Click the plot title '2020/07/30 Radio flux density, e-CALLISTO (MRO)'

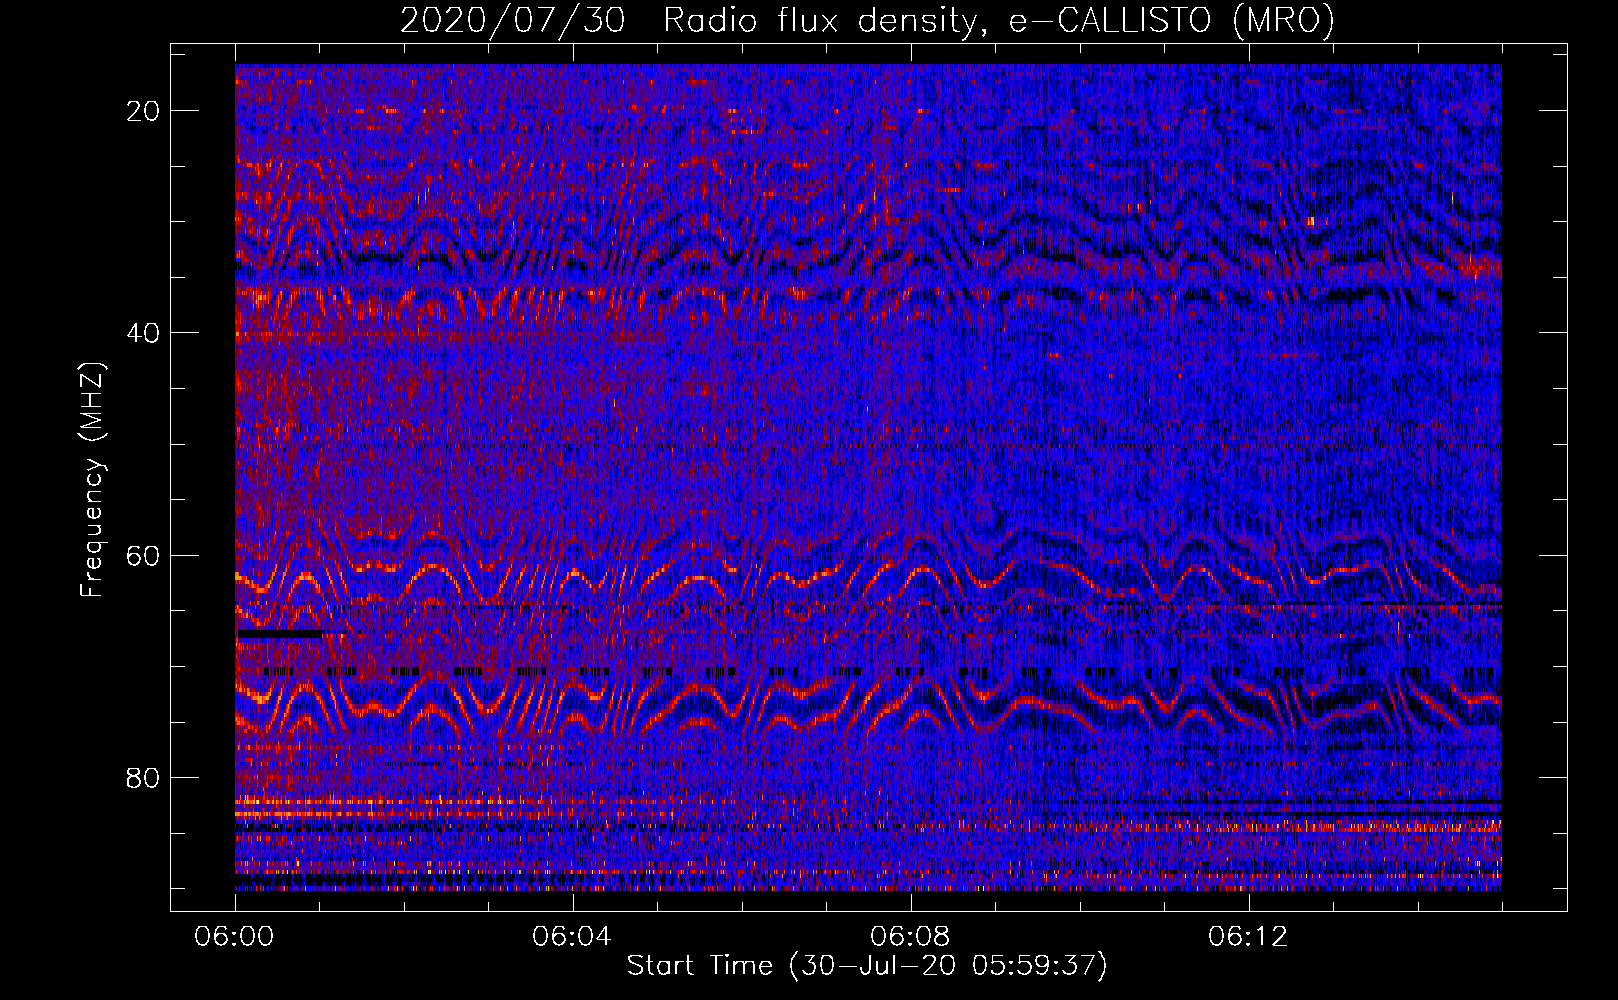click(x=867, y=21)
